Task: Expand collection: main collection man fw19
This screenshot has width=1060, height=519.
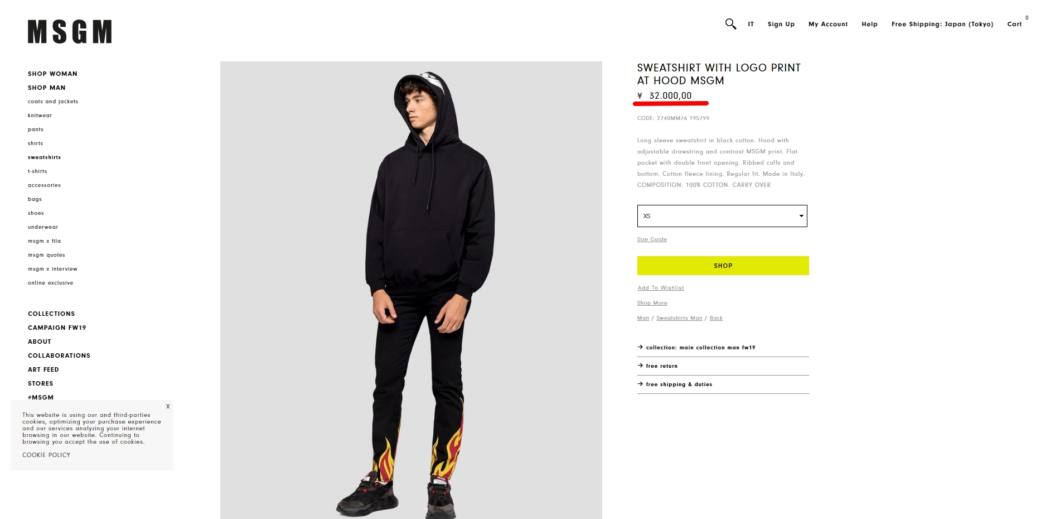Action: point(723,347)
